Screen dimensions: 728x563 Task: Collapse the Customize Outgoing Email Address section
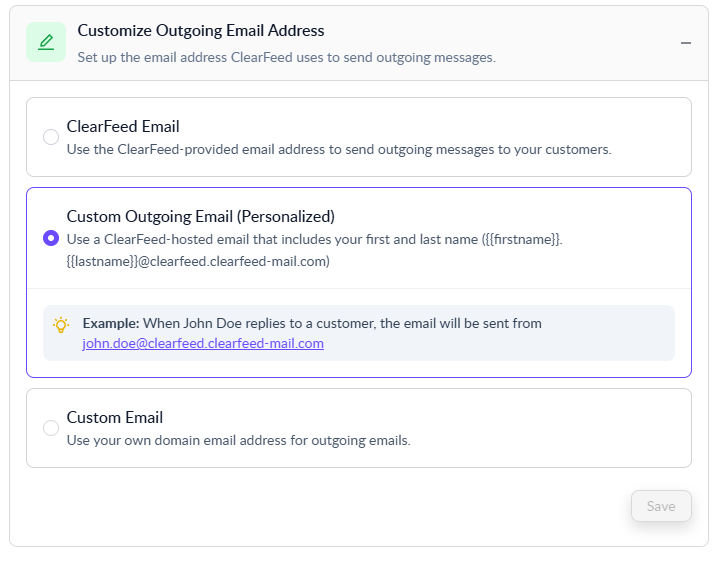pyautogui.click(x=686, y=43)
